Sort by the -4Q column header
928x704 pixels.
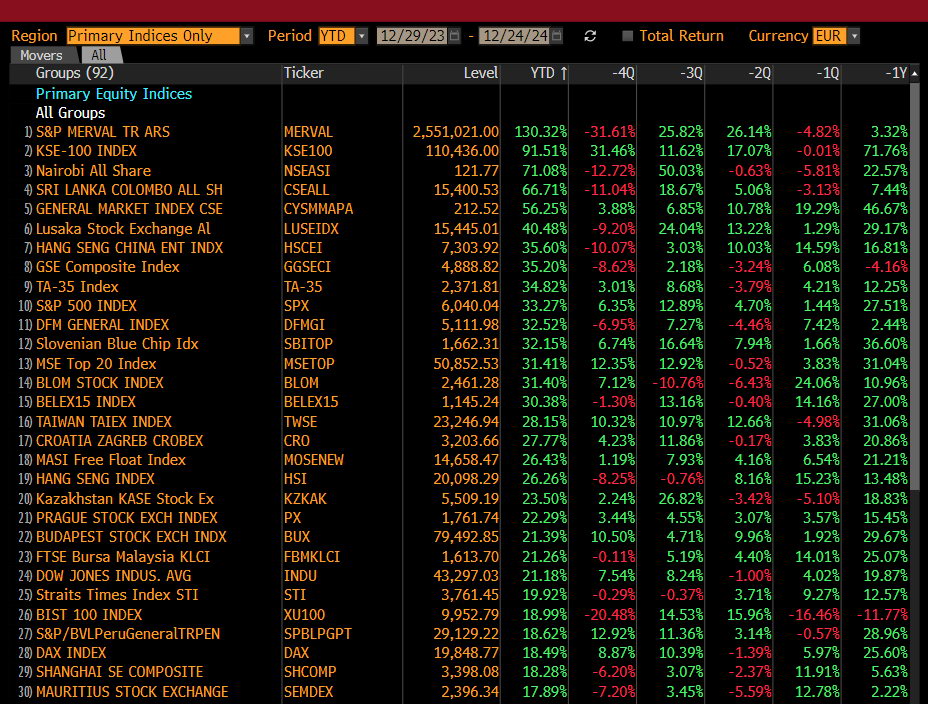coord(623,73)
